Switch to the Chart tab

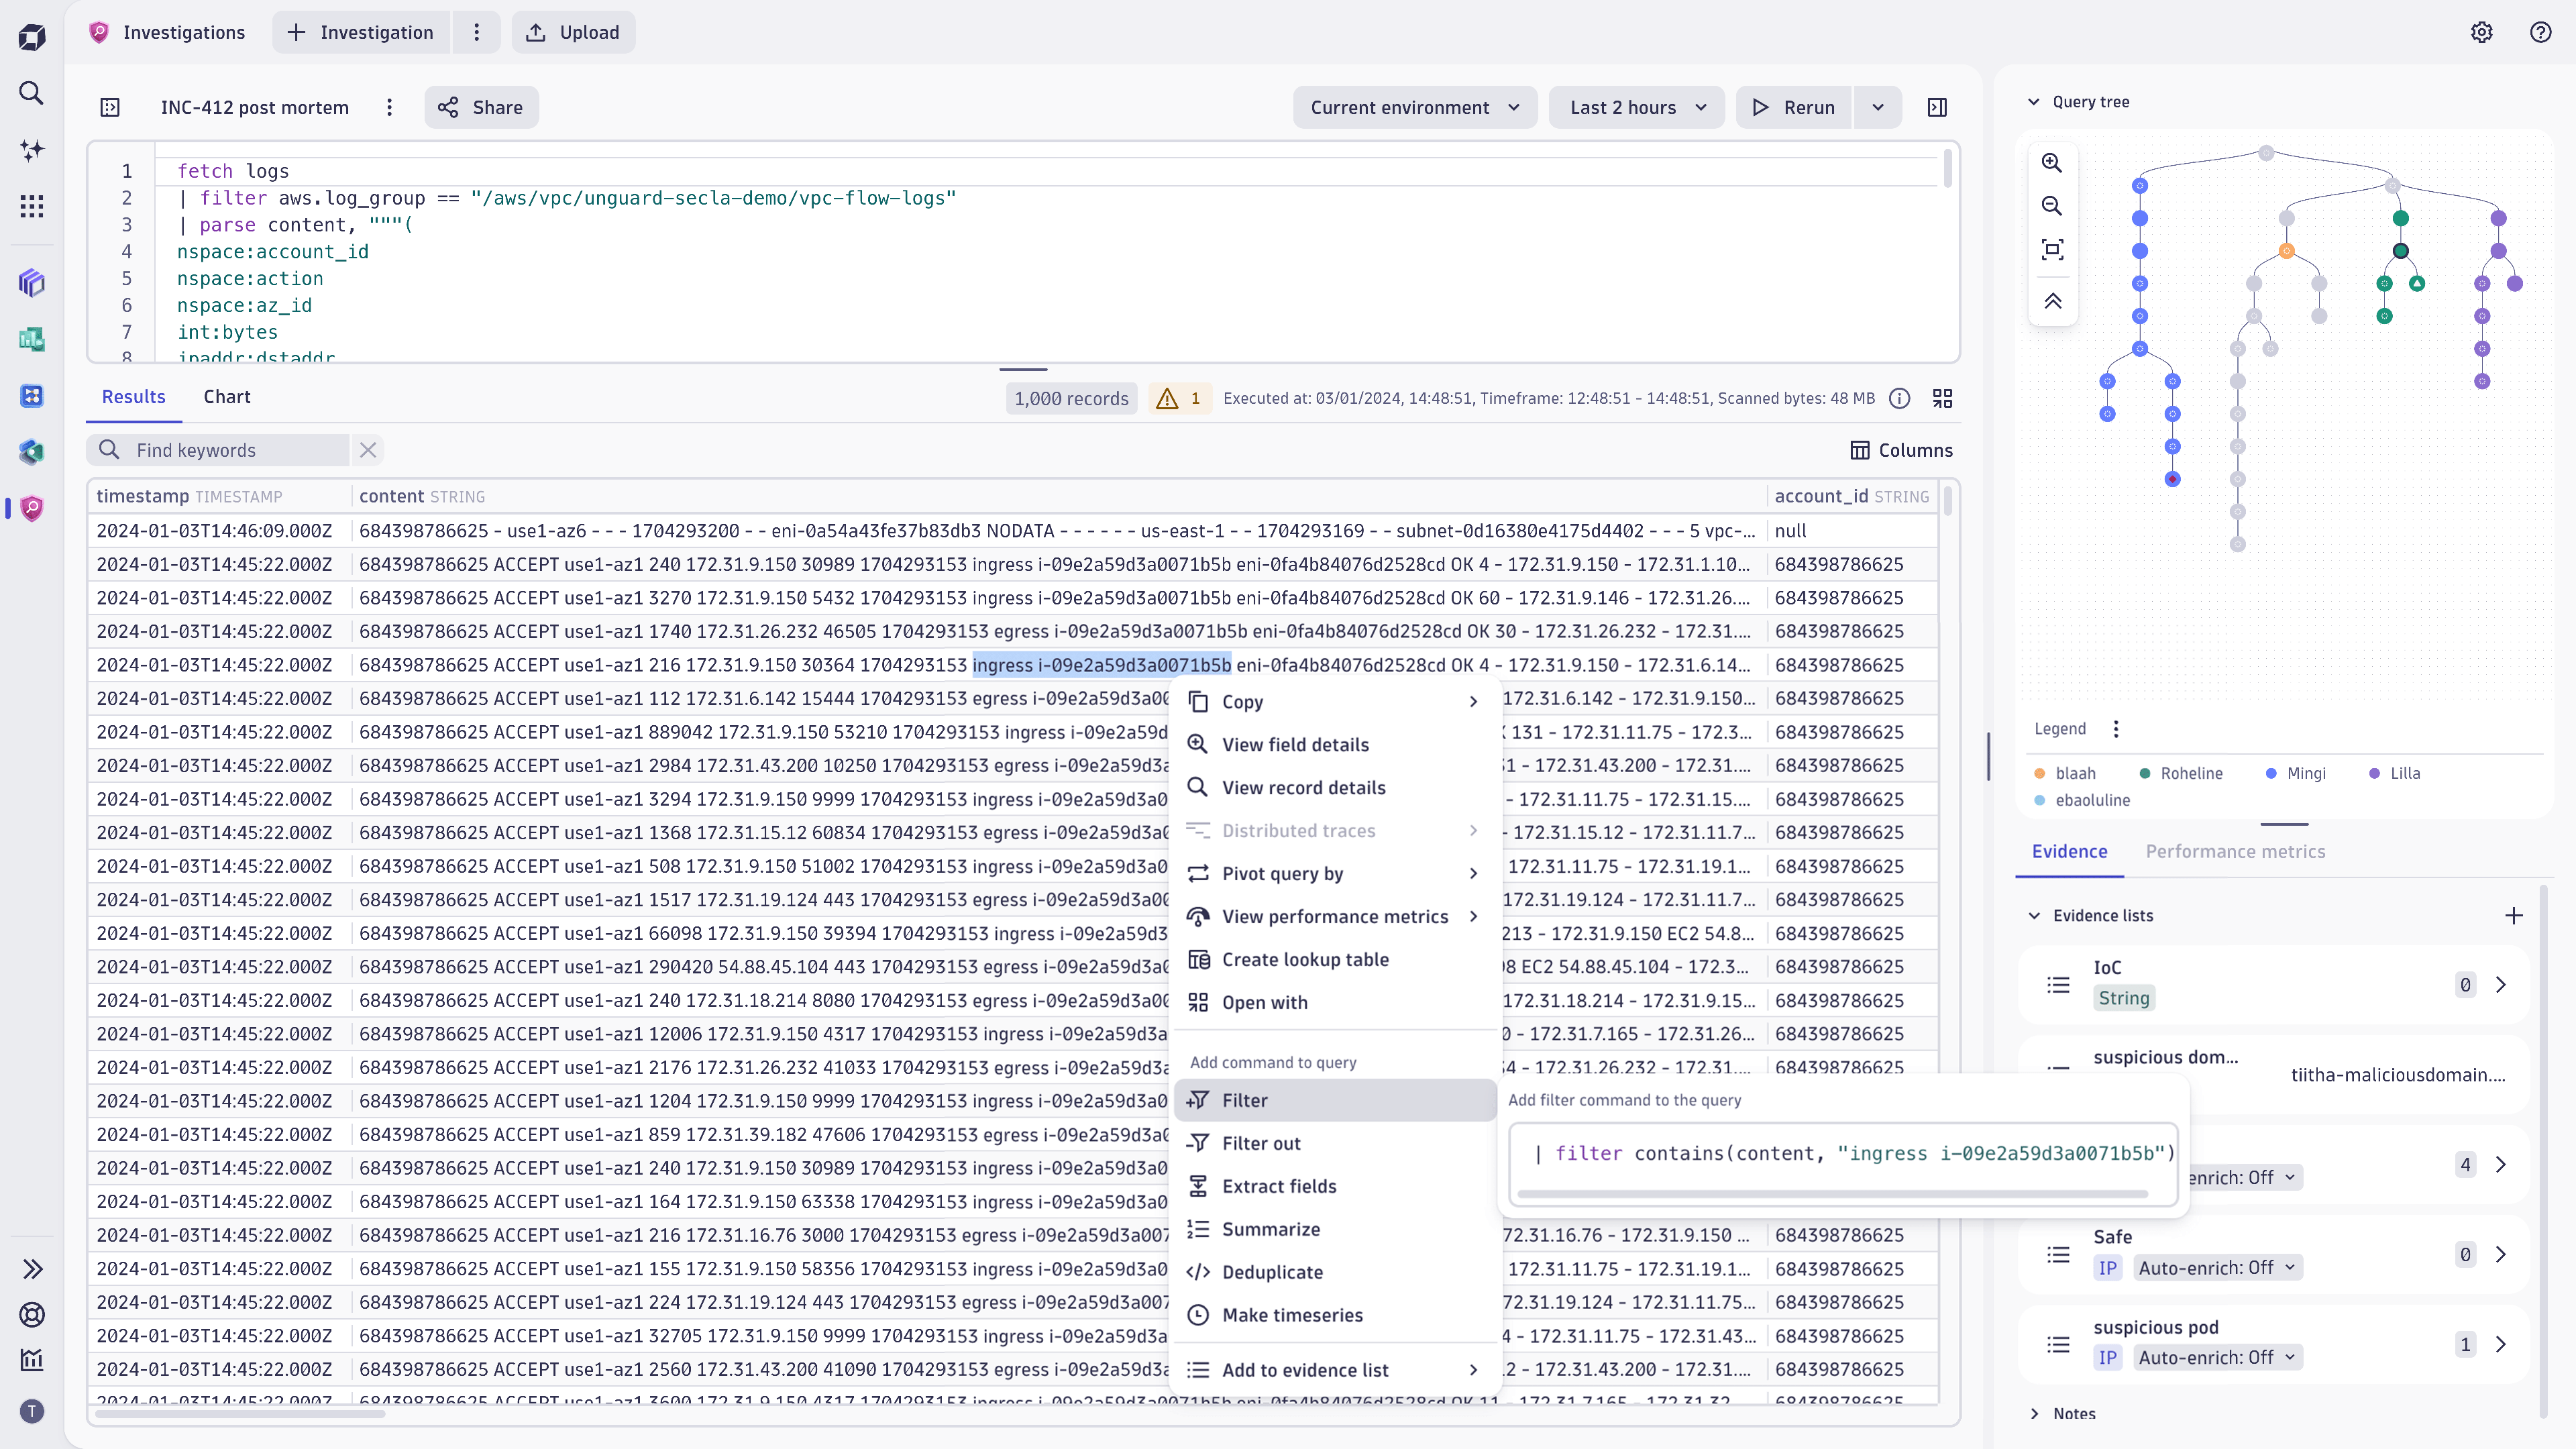coord(226,397)
